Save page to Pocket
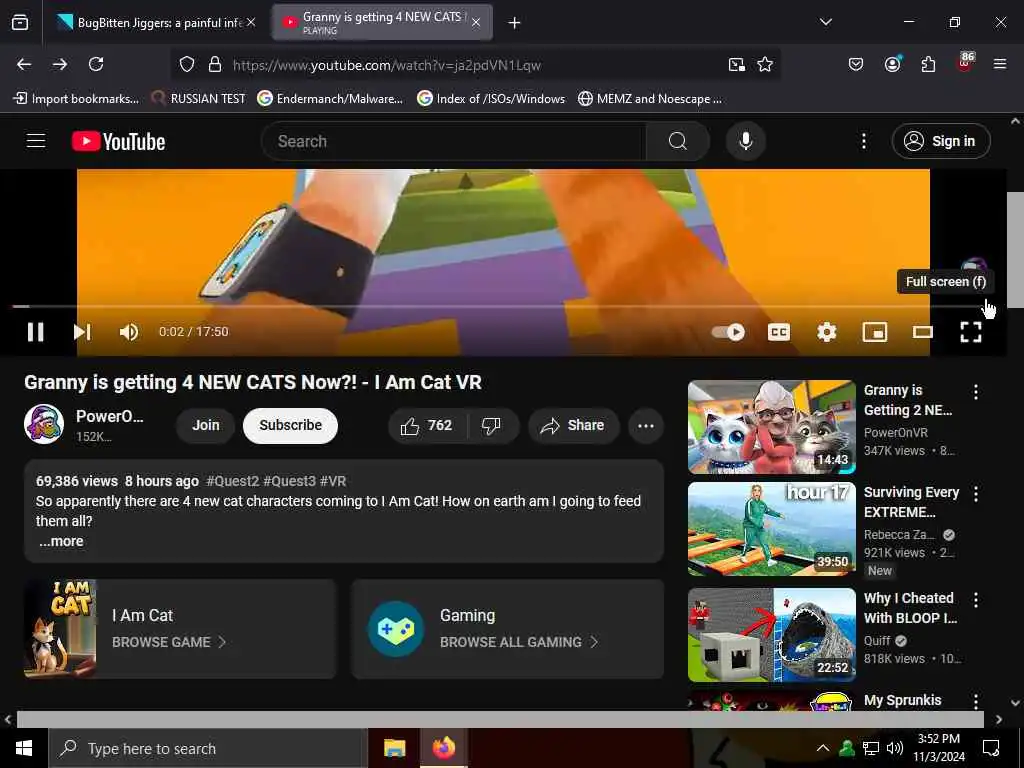The width and height of the screenshot is (1024, 768). coord(856,64)
